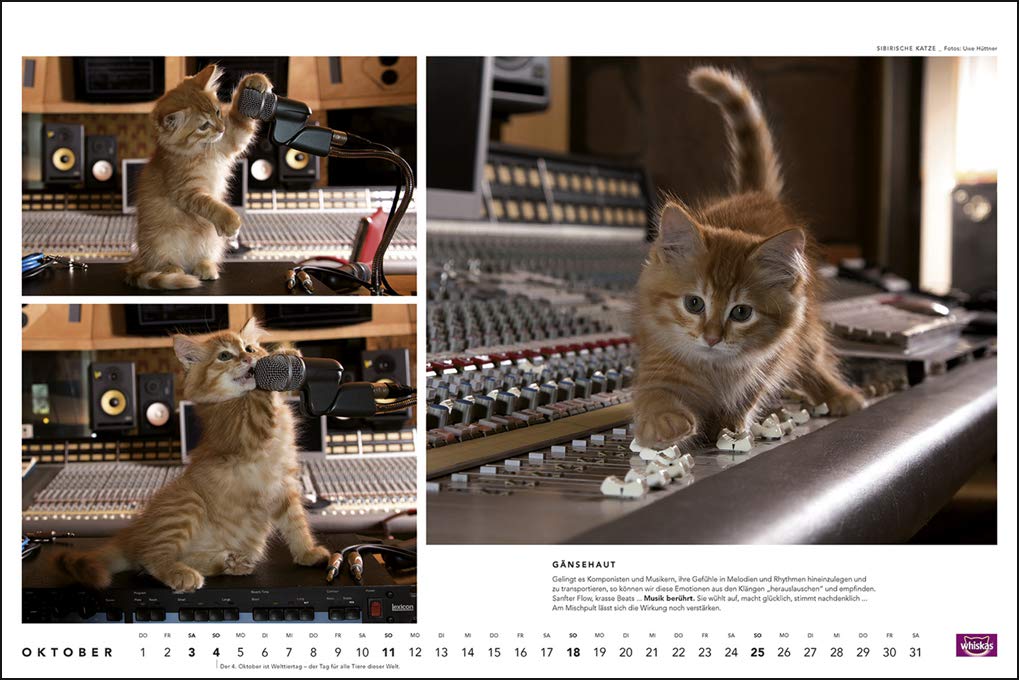Select date 28 in the calendar row

836,652
